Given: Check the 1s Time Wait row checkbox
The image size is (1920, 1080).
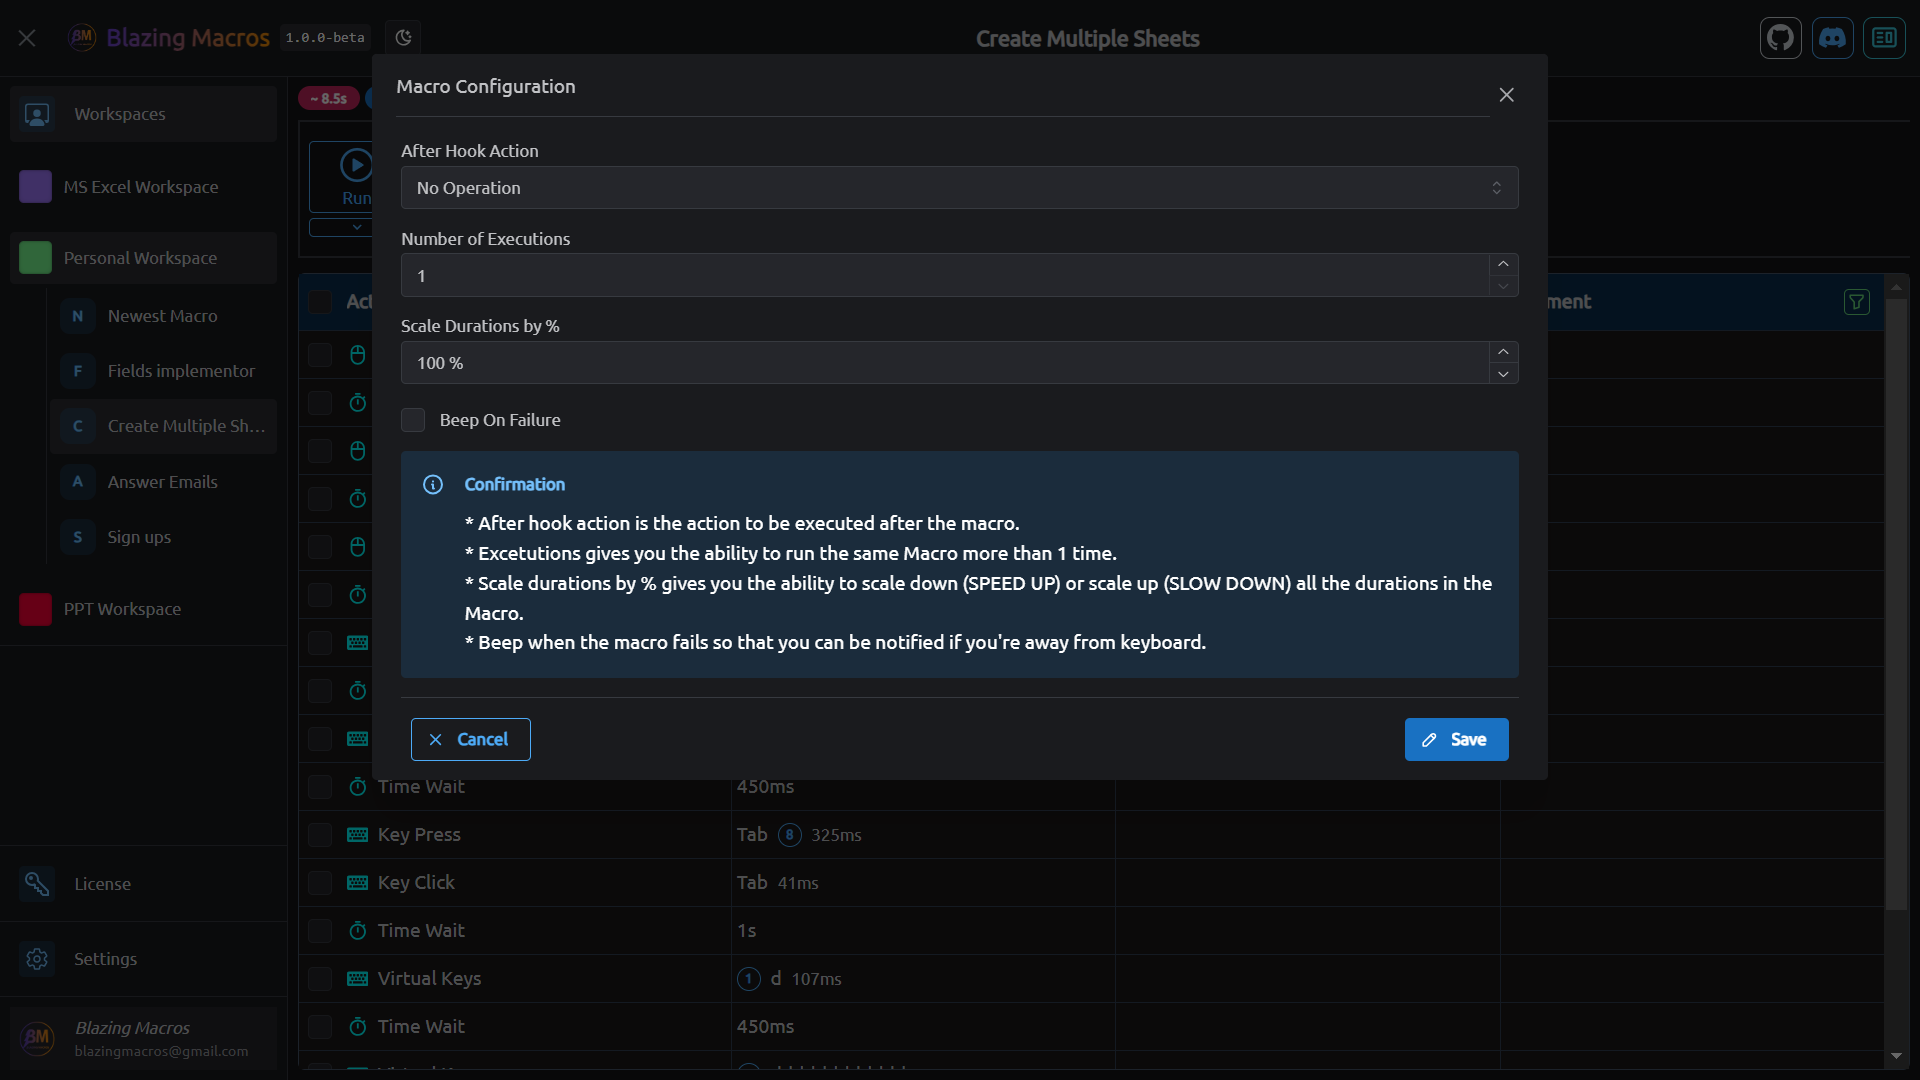Looking at the screenshot, I should [x=320, y=931].
